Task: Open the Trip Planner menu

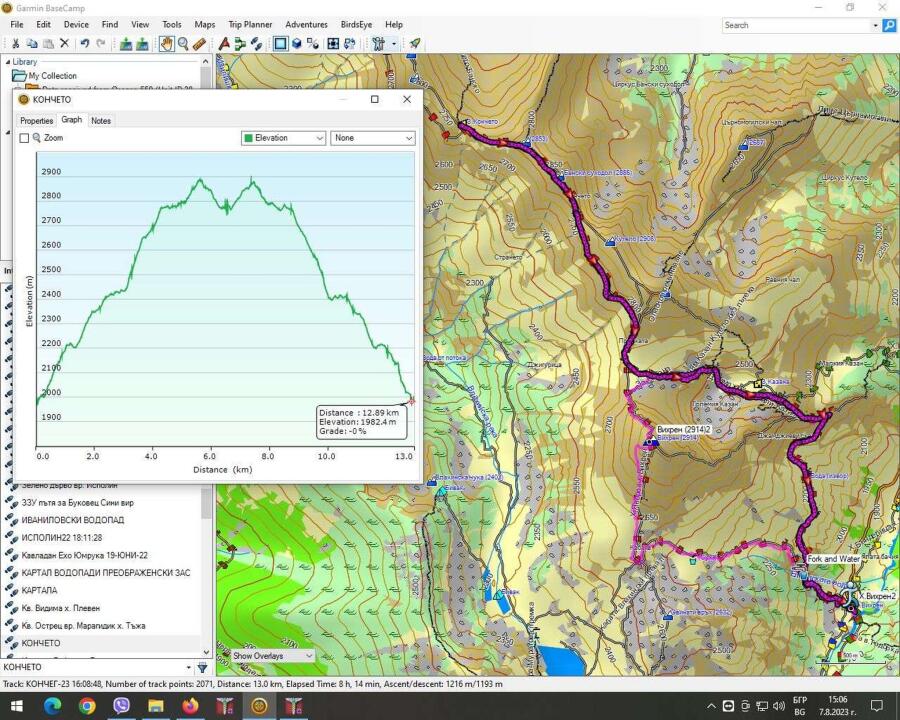Action: (250, 25)
